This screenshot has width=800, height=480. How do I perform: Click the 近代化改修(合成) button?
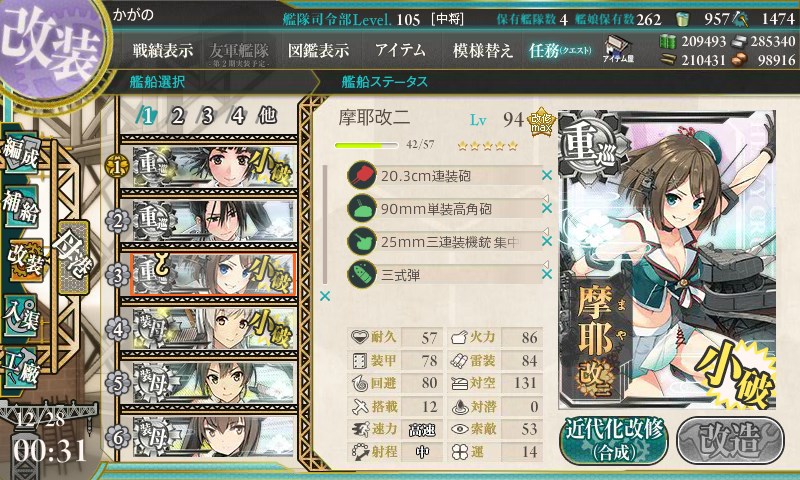coord(614,440)
